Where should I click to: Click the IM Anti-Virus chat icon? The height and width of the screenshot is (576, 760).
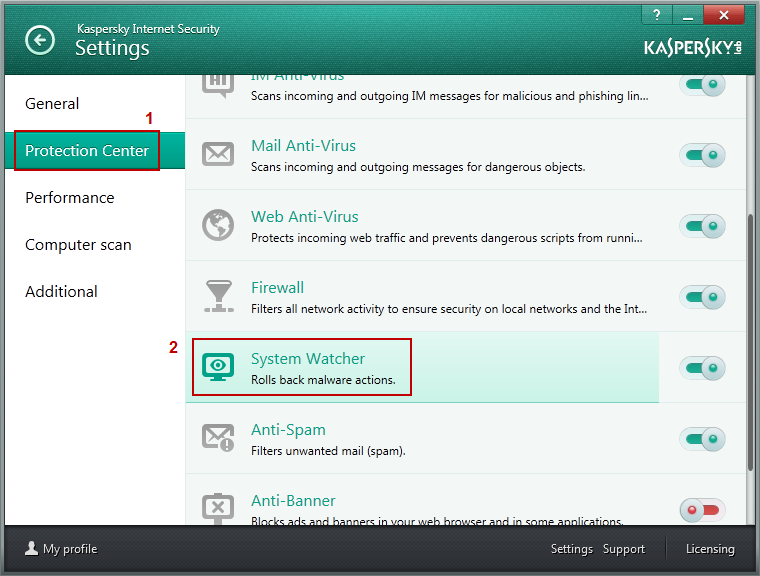pyautogui.click(x=218, y=86)
